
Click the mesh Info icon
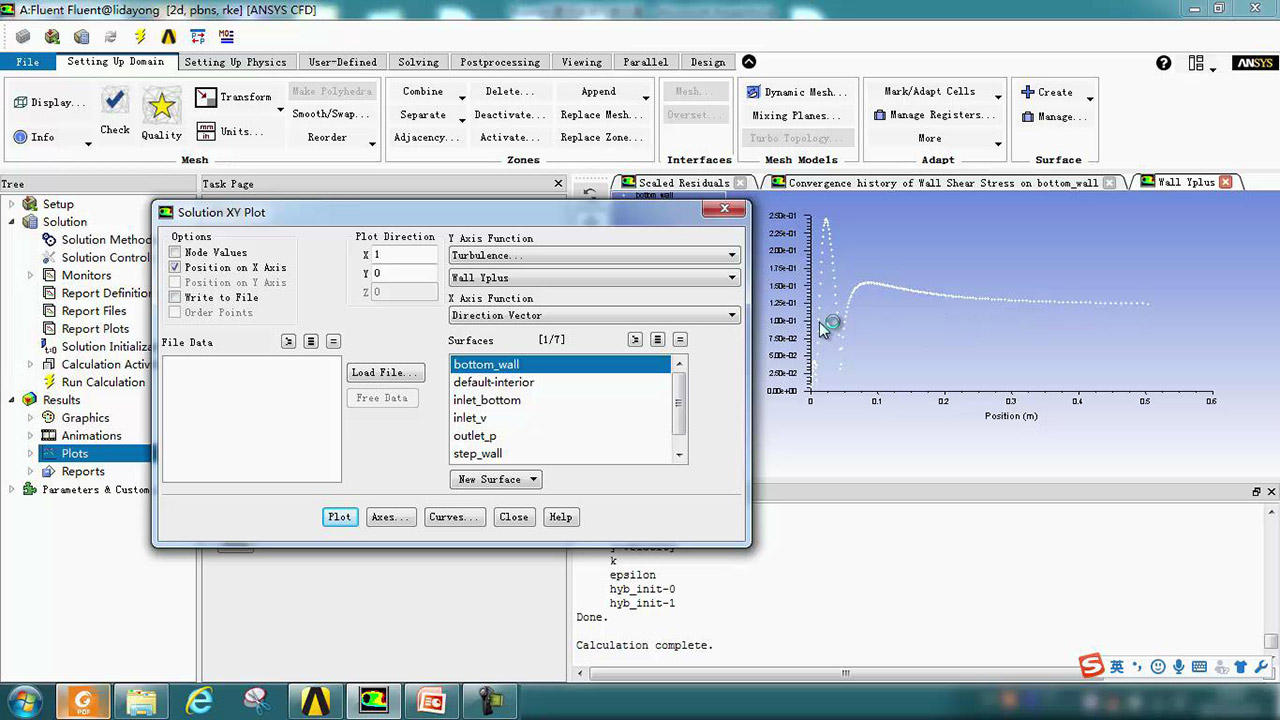click(x=21, y=137)
